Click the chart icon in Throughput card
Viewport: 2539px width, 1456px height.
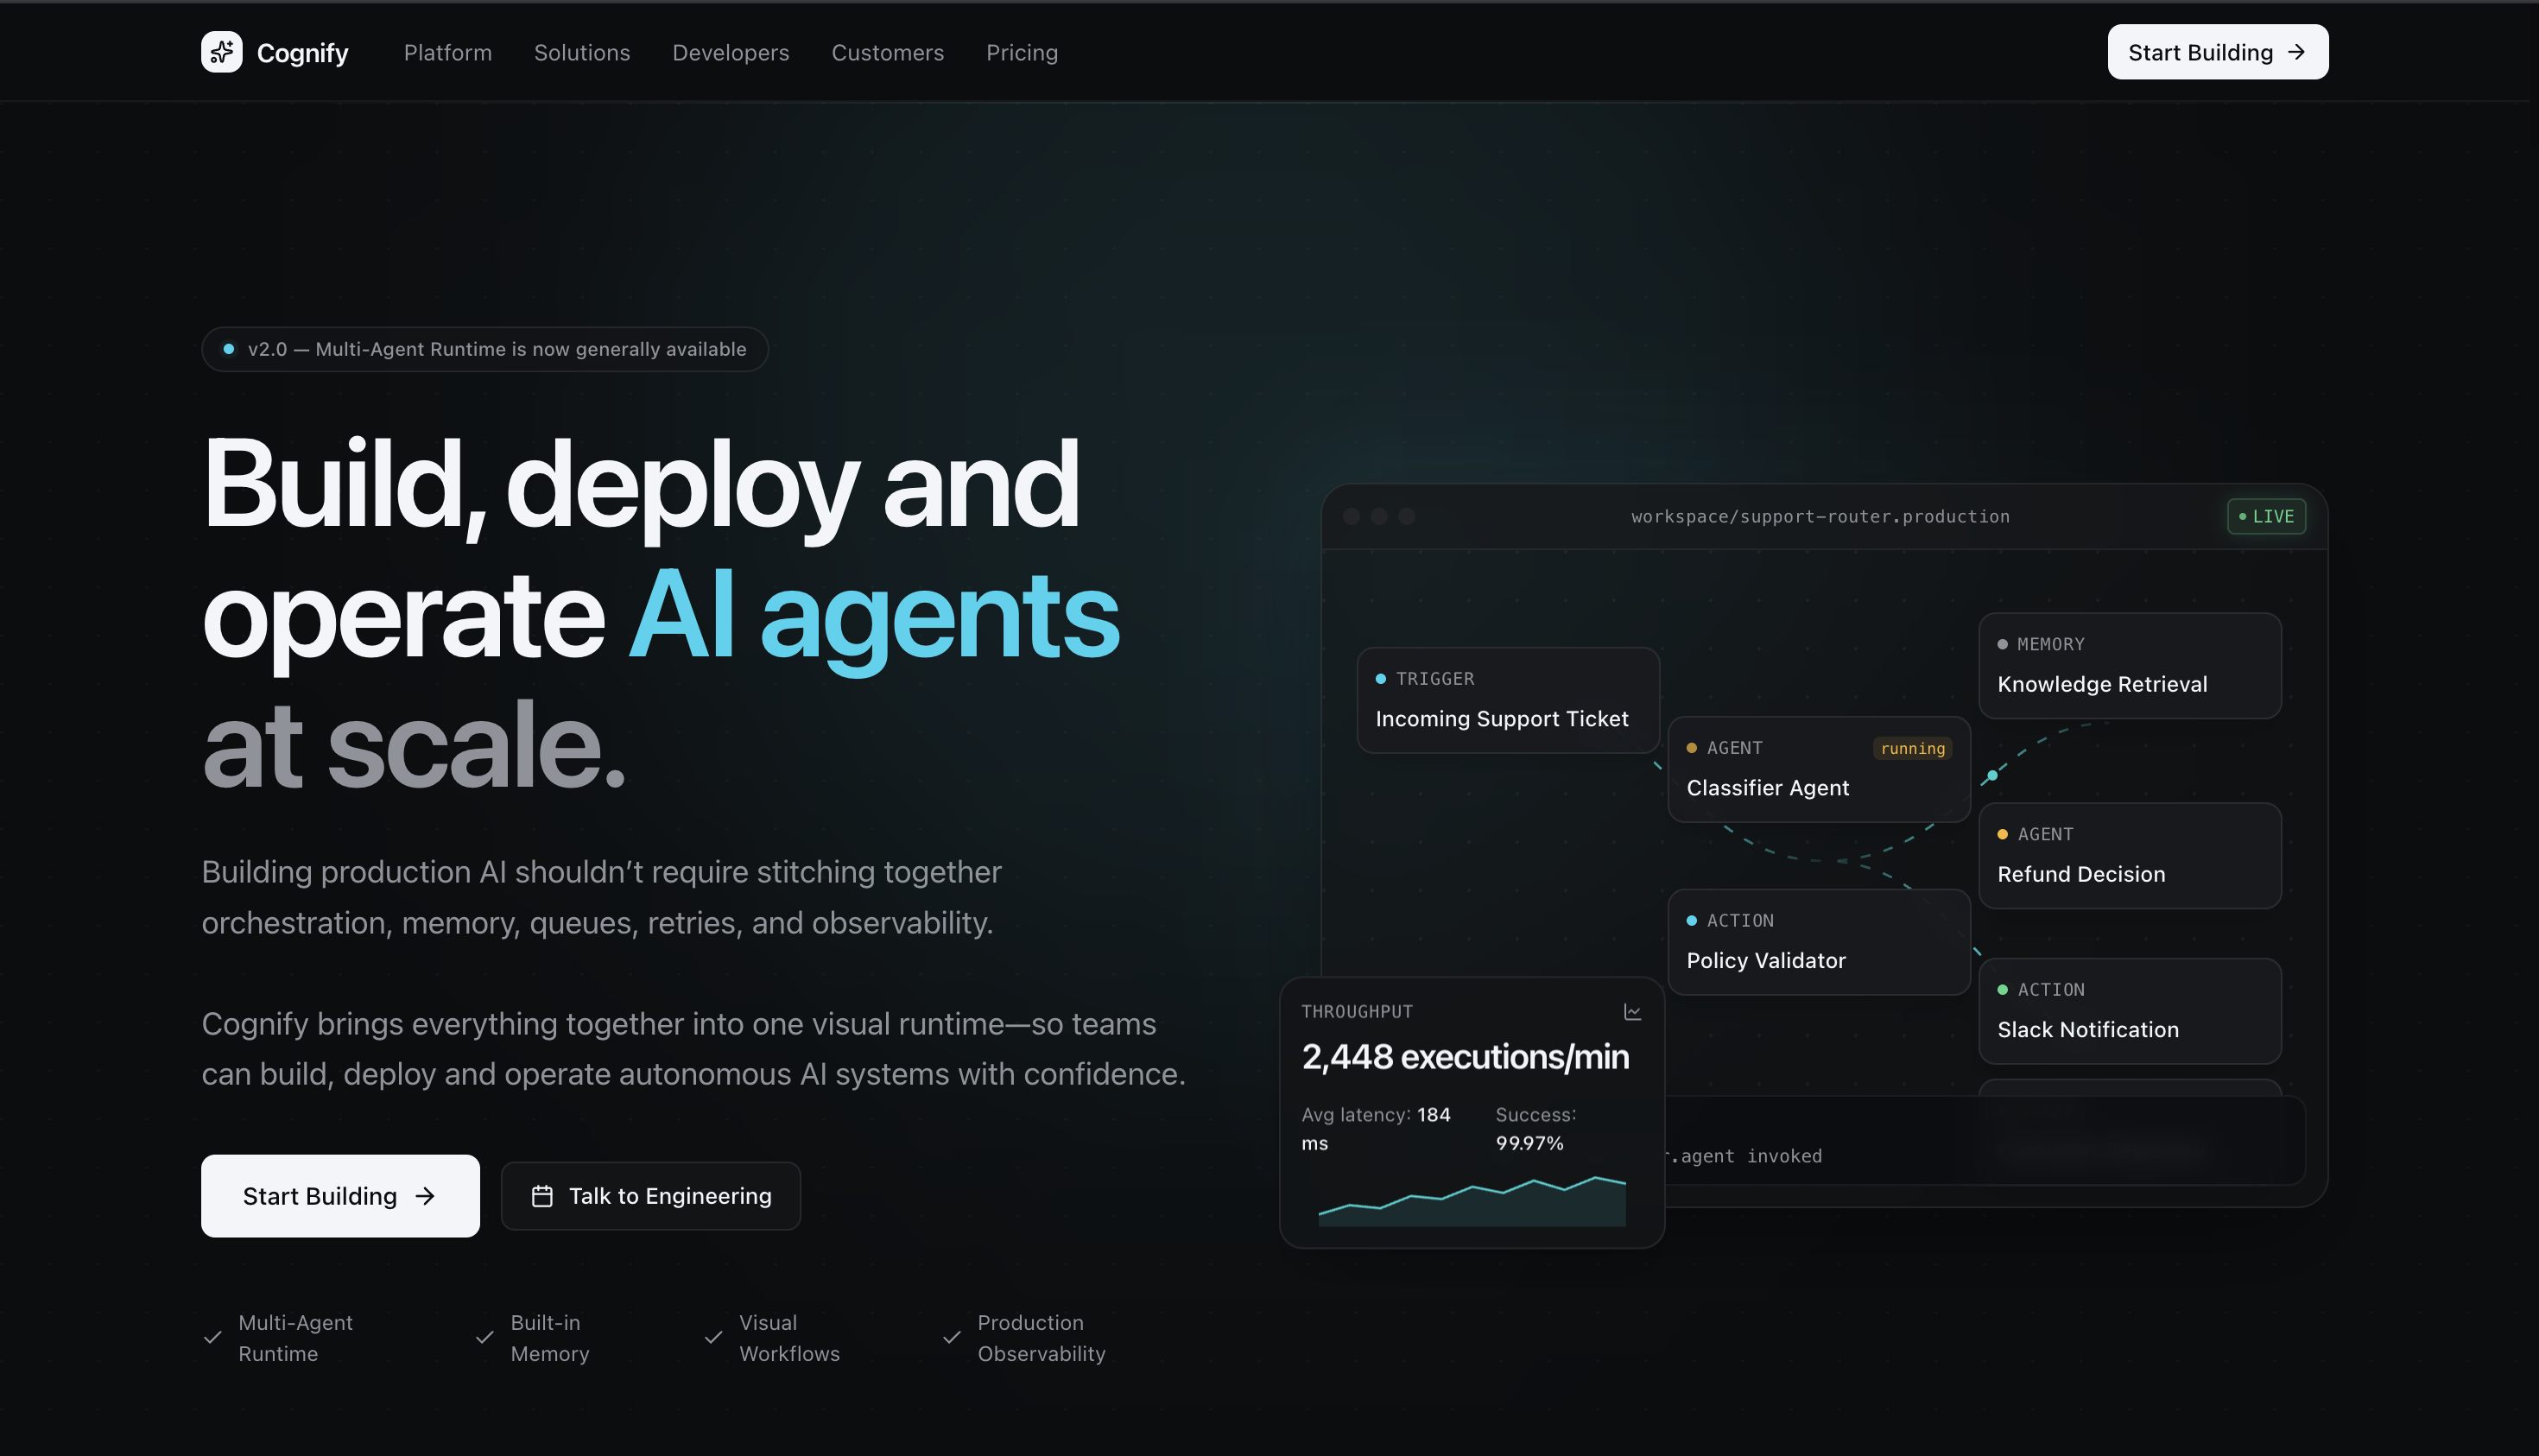pyautogui.click(x=1632, y=1012)
